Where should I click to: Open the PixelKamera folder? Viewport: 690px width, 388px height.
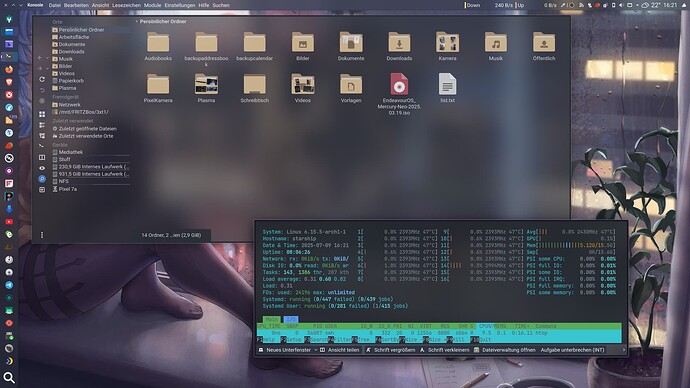158,88
